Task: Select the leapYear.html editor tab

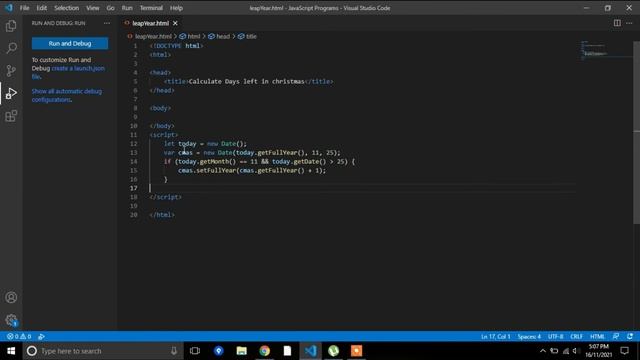Action: [151, 23]
